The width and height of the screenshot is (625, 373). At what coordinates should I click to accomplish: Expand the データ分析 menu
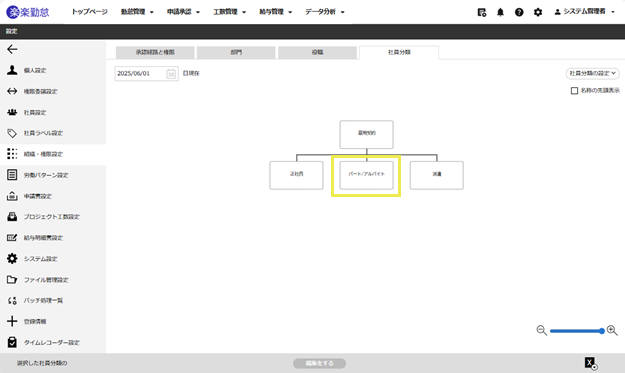pyautogui.click(x=325, y=12)
